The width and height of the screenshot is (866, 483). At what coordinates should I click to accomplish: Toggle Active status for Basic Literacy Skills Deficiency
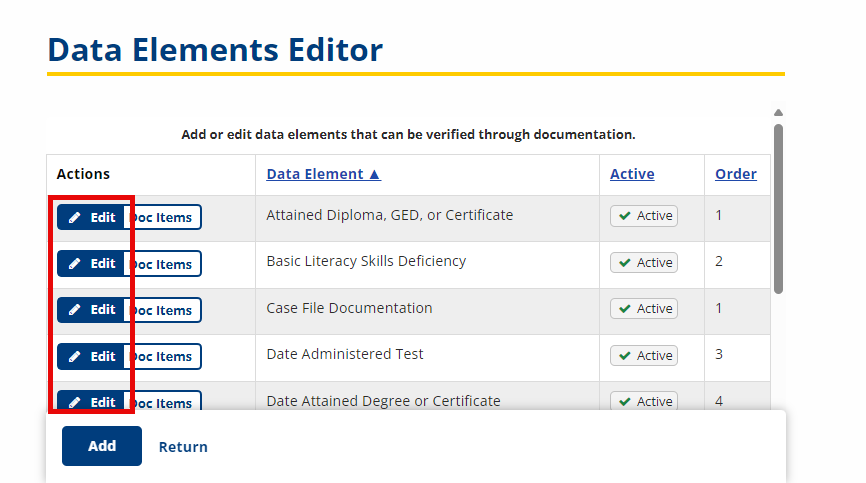[644, 262]
